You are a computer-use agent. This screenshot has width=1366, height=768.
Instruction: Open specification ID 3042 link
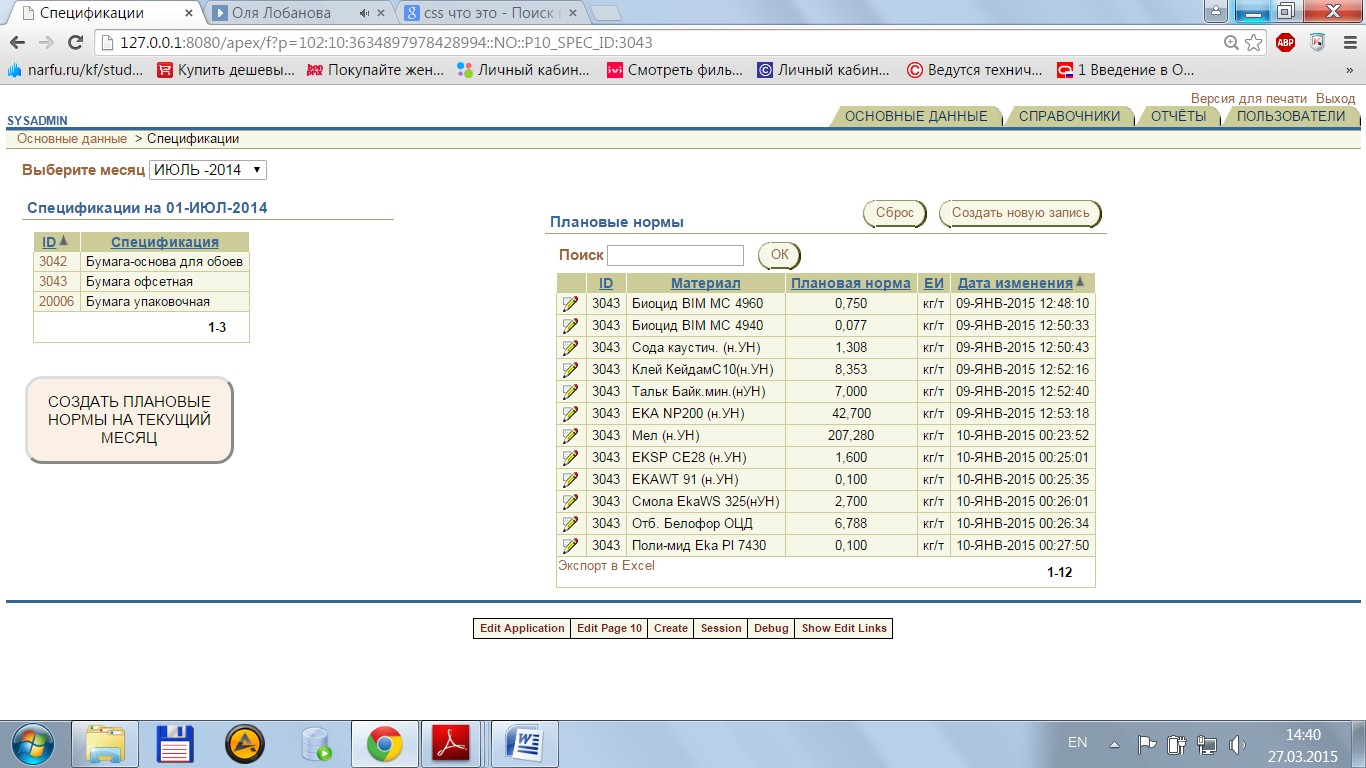(53, 262)
